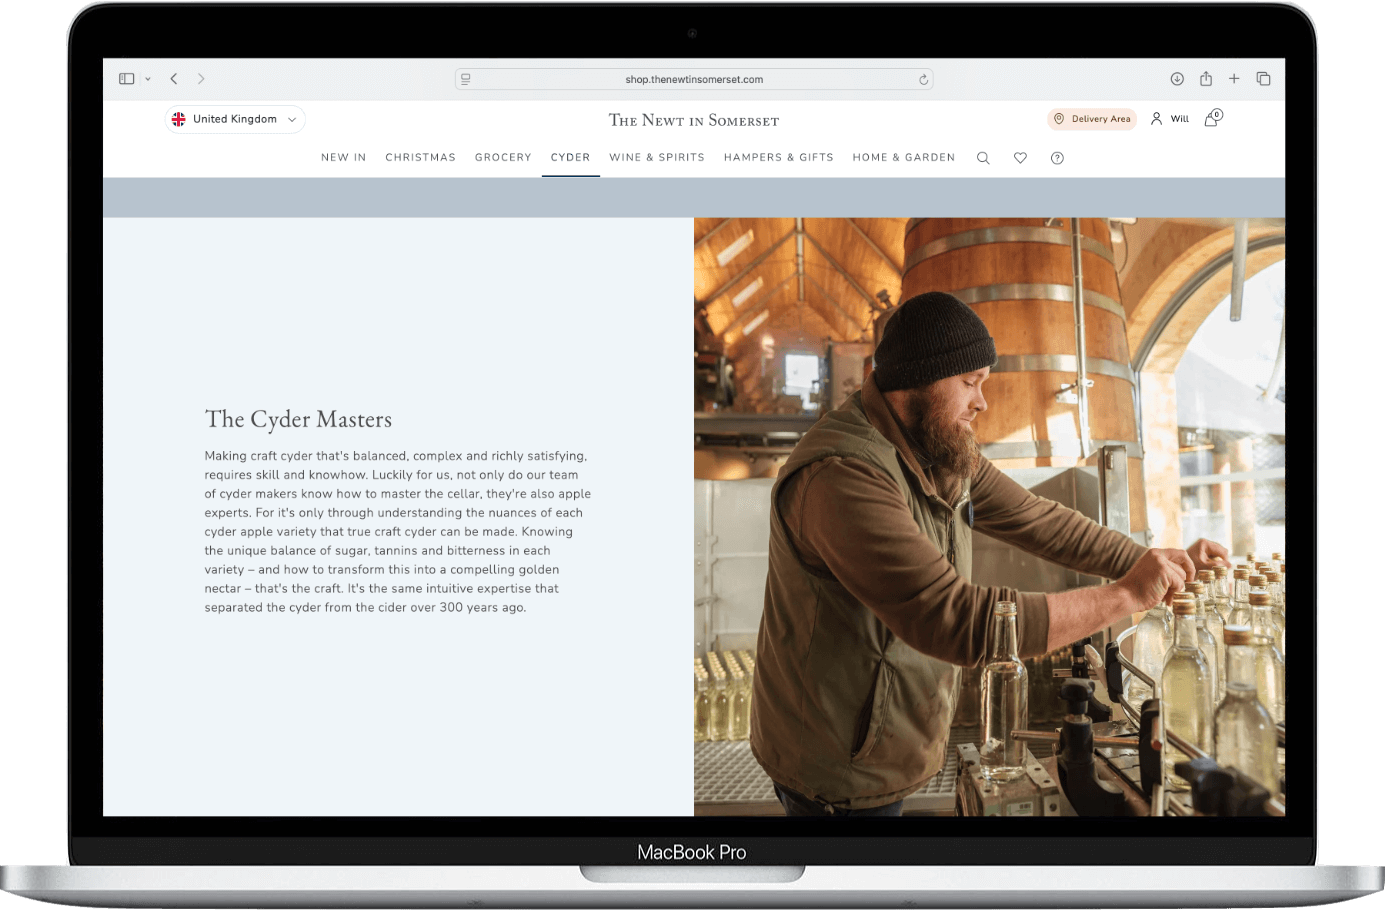Open the shopping basket icon
This screenshot has width=1385, height=910.
(x=1212, y=118)
